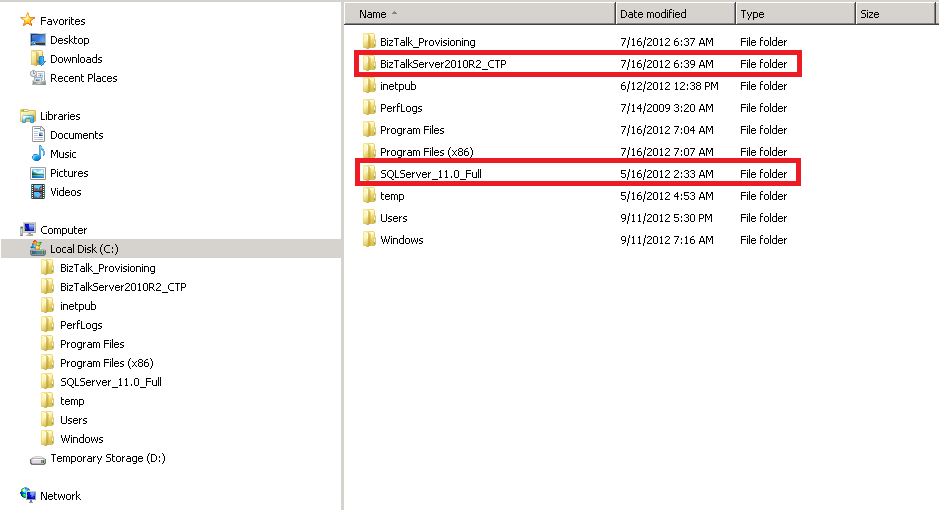Open Music library label

(63, 154)
